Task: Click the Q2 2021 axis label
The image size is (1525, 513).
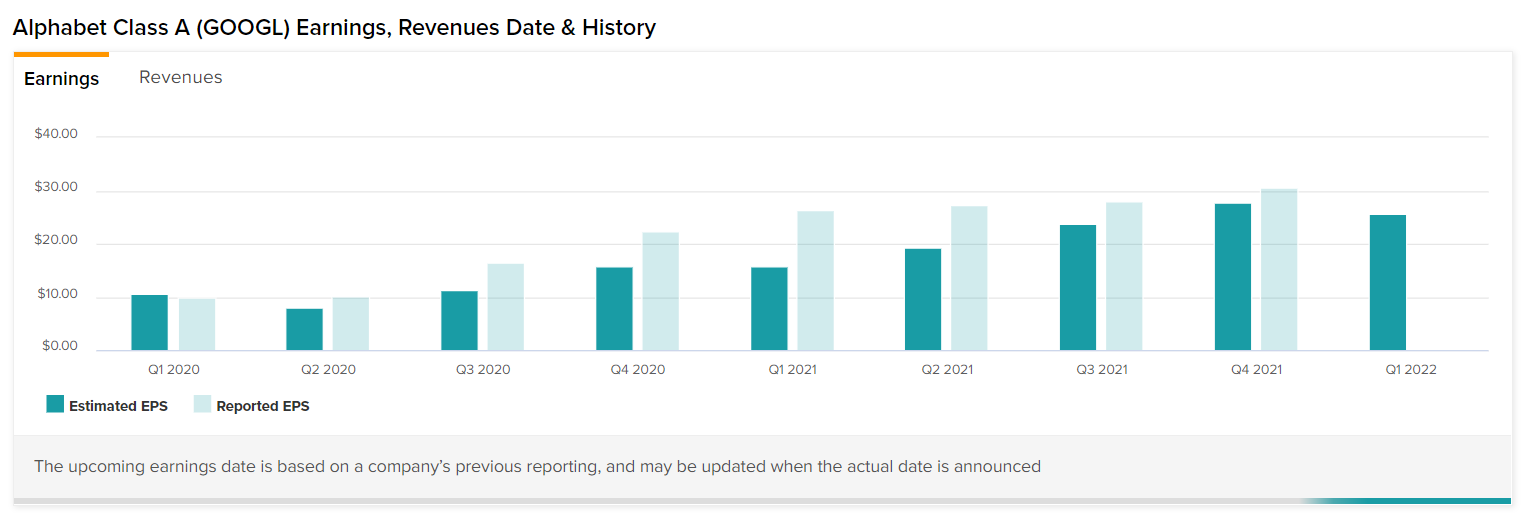Action: [x=947, y=369]
